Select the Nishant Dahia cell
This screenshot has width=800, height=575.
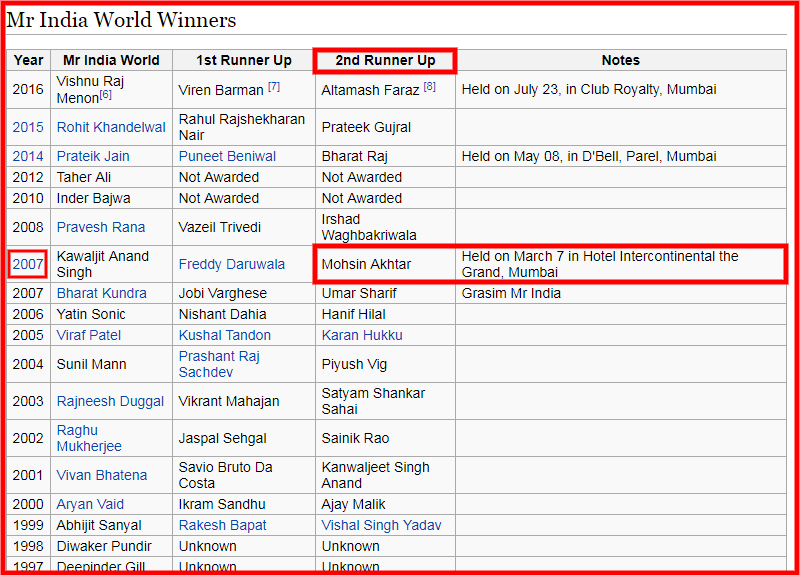pyautogui.click(x=244, y=314)
